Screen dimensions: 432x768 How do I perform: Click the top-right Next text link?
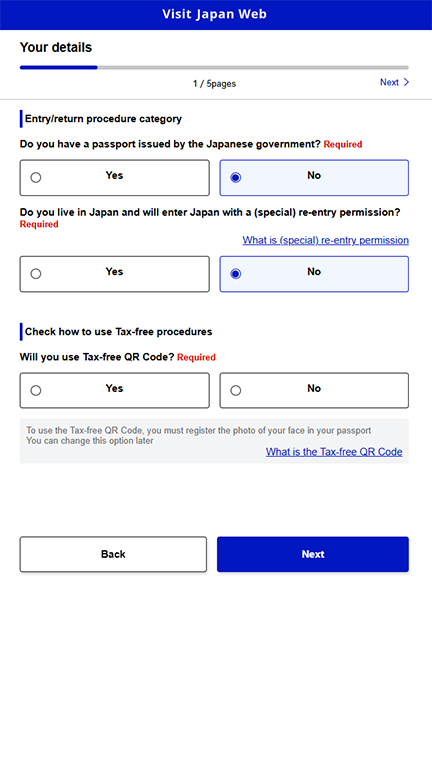pyautogui.click(x=389, y=82)
